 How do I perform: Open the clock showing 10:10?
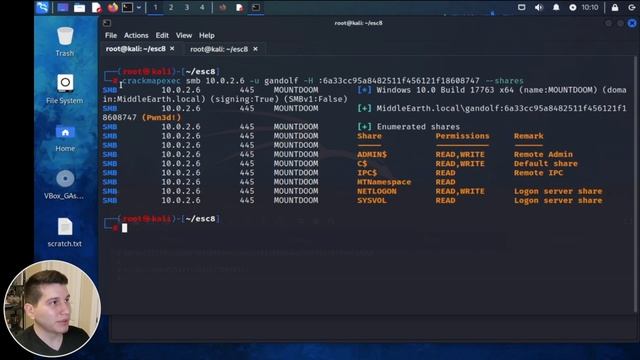click(590, 7)
